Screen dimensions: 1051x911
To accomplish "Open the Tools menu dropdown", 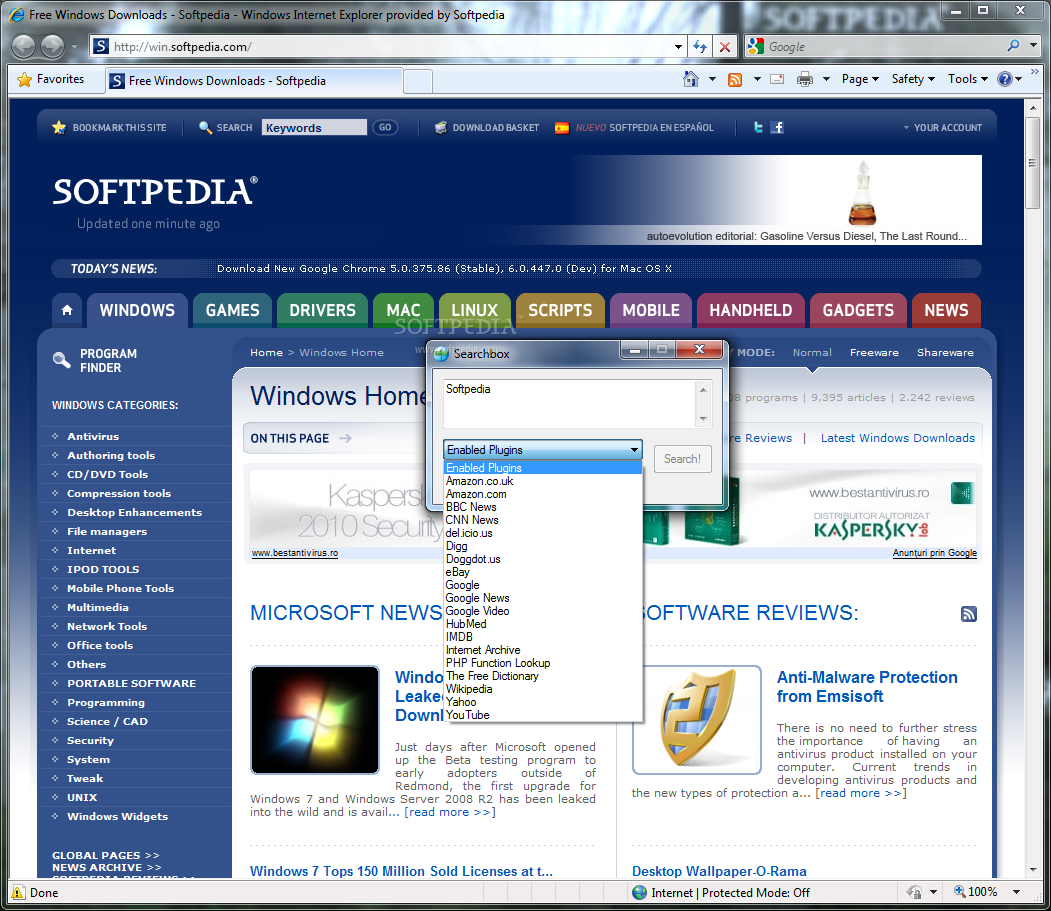I will [x=968, y=79].
